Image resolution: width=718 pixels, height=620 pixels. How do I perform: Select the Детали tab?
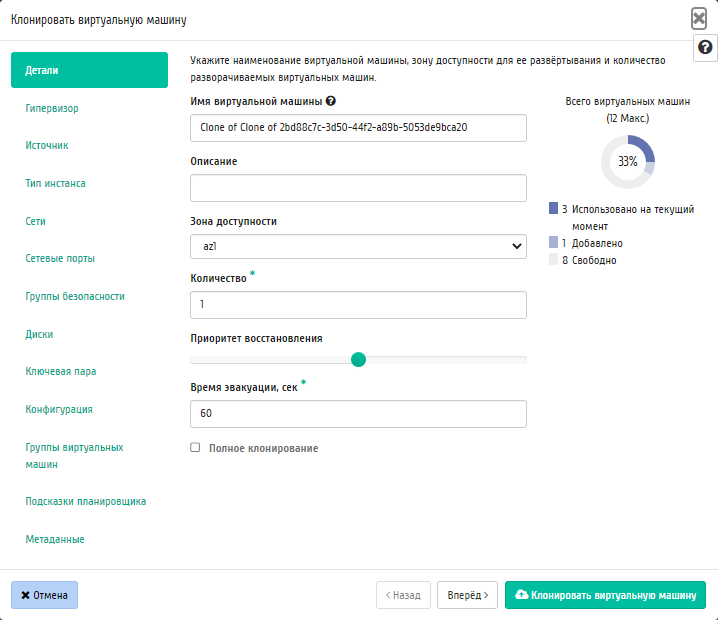[x=89, y=70]
